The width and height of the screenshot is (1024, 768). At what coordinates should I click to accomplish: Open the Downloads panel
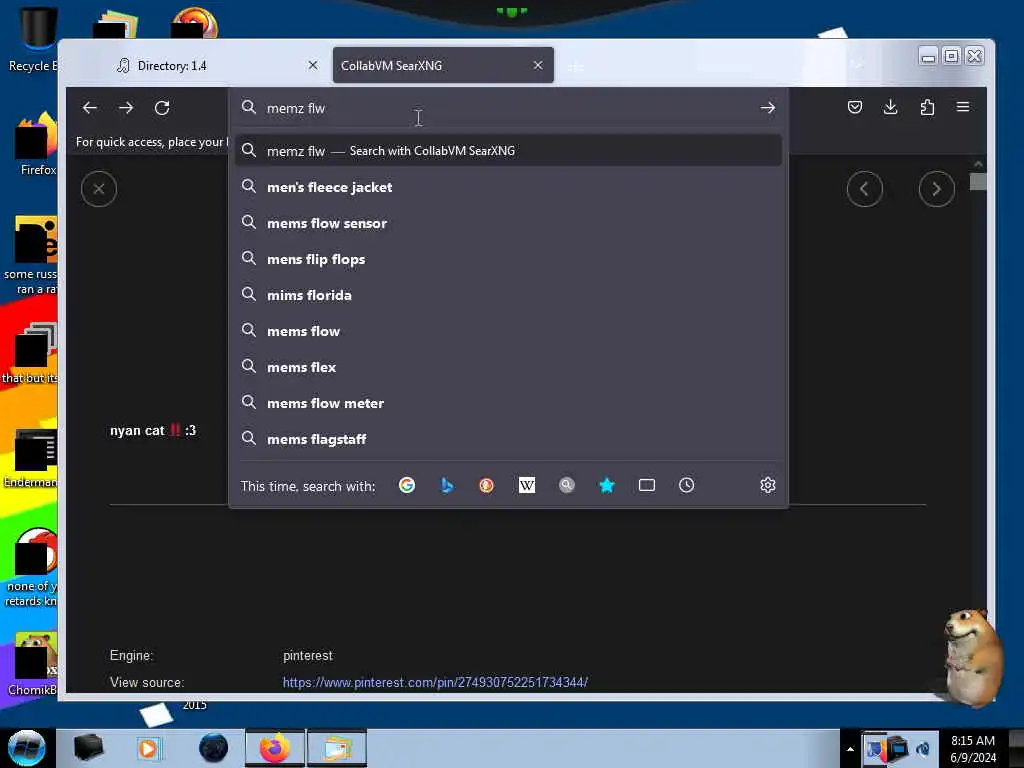pyautogui.click(x=890, y=107)
